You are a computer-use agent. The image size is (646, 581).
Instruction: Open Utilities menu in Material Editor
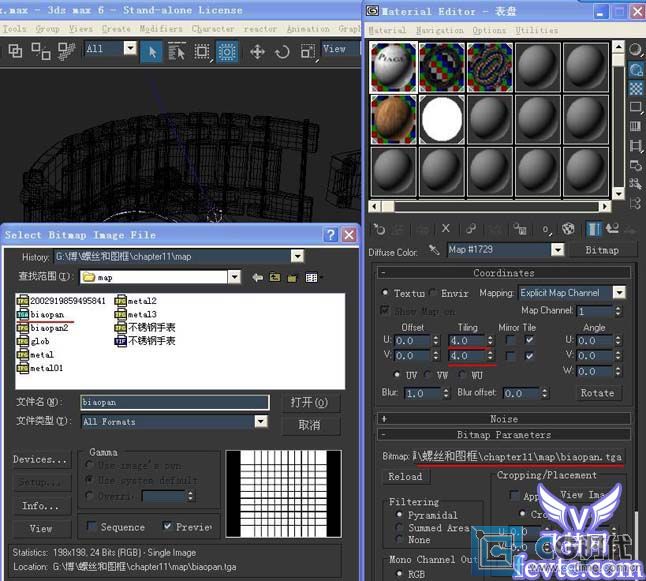click(x=536, y=30)
